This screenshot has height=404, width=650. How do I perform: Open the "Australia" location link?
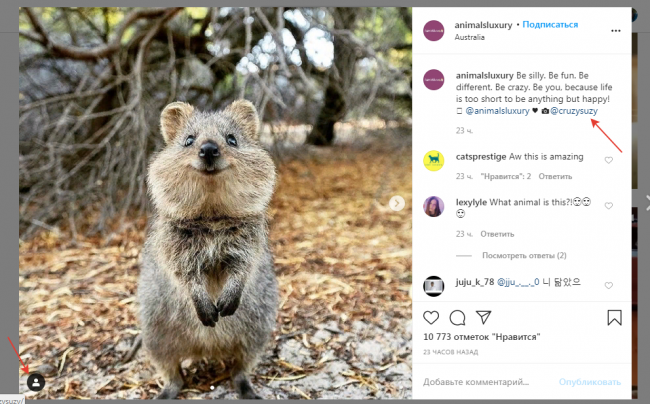[469, 37]
